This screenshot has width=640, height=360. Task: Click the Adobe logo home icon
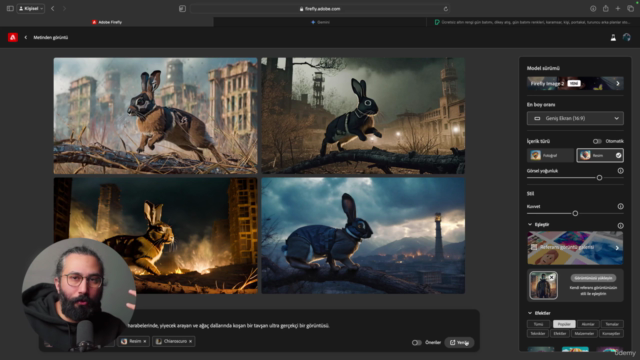tap(13, 38)
